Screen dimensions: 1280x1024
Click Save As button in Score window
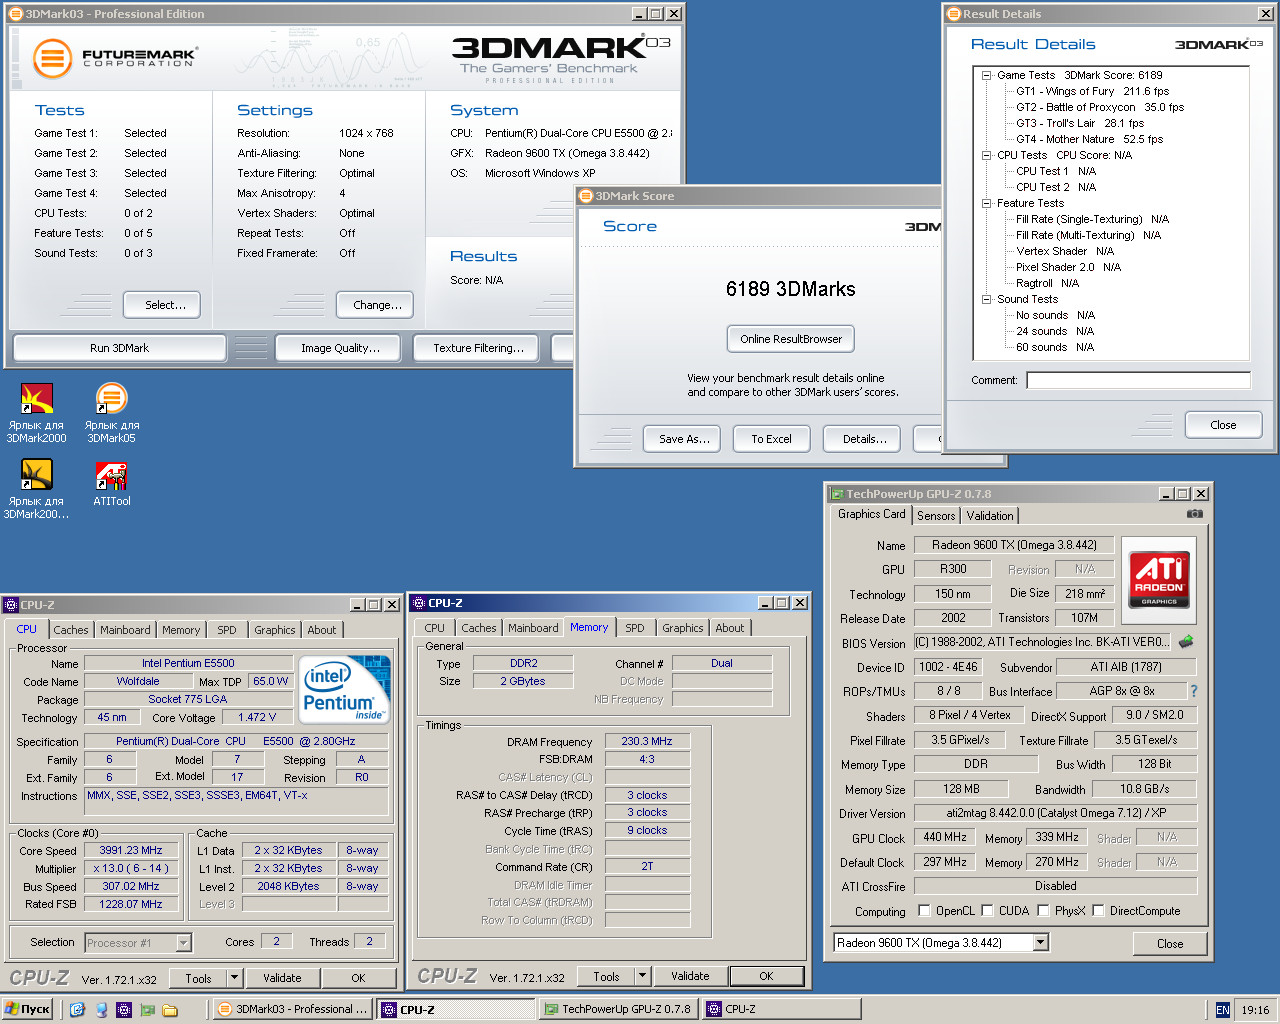[684, 439]
